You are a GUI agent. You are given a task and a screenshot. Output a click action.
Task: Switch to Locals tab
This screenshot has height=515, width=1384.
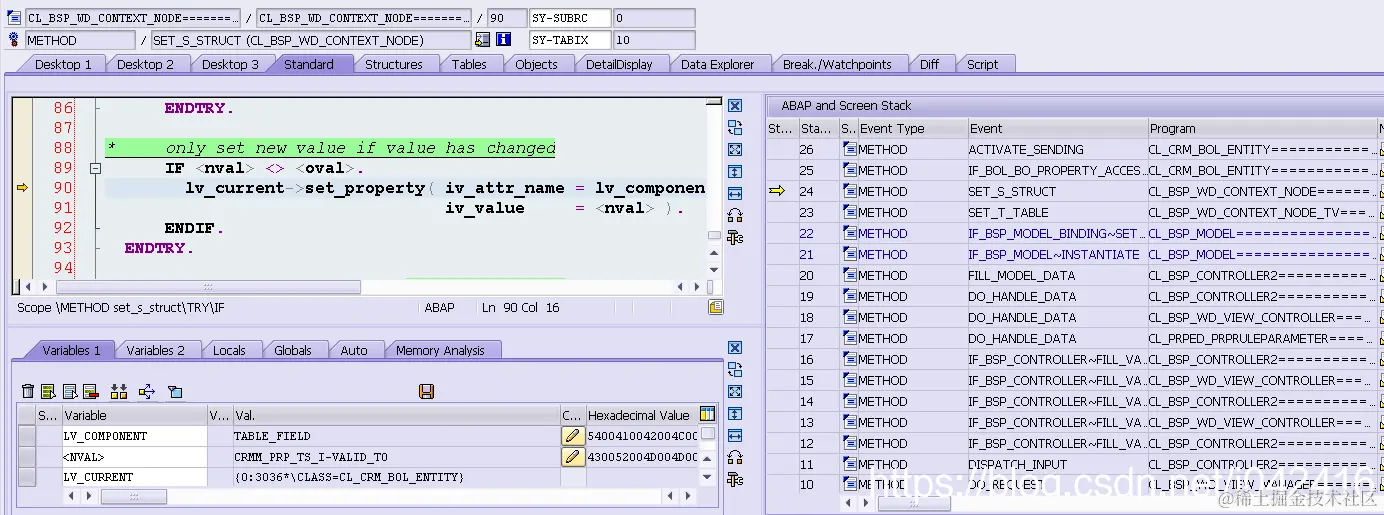coord(229,350)
